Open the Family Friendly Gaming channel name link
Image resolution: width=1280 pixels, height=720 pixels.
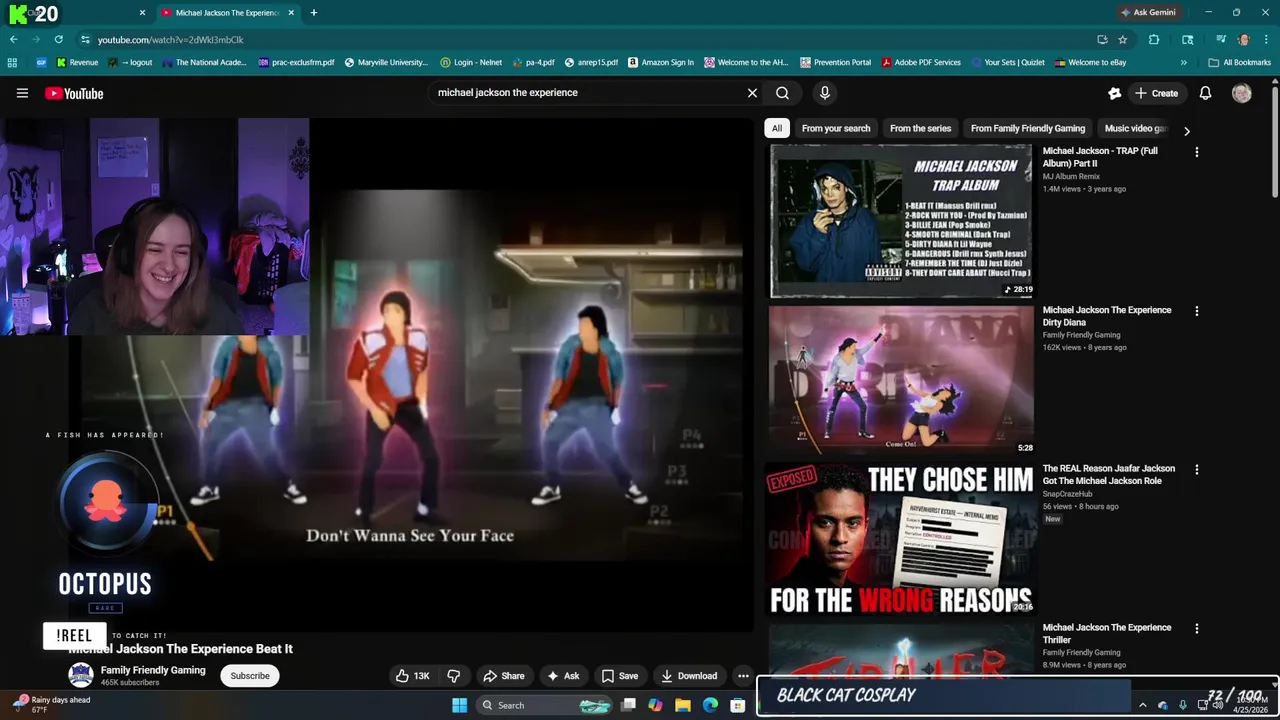[x=153, y=670]
